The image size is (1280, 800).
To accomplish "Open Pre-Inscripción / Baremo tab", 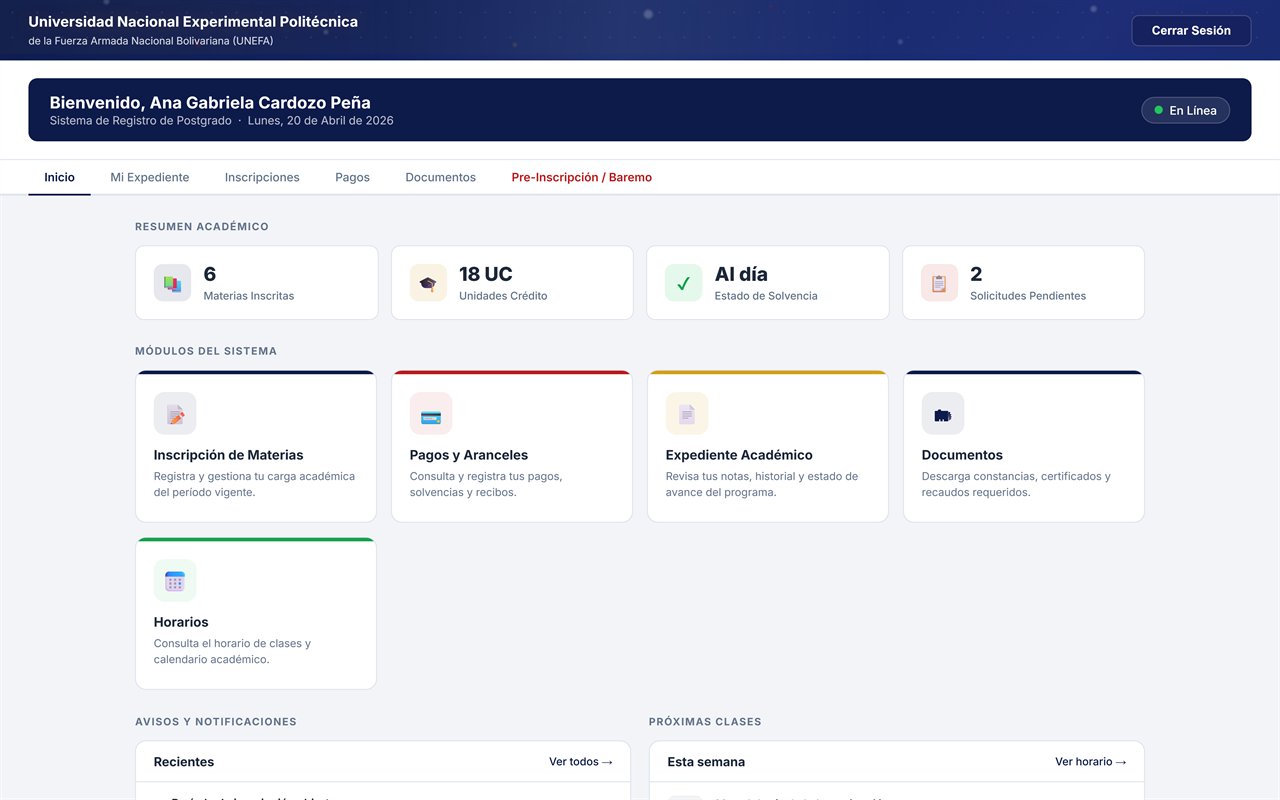I will (582, 177).
